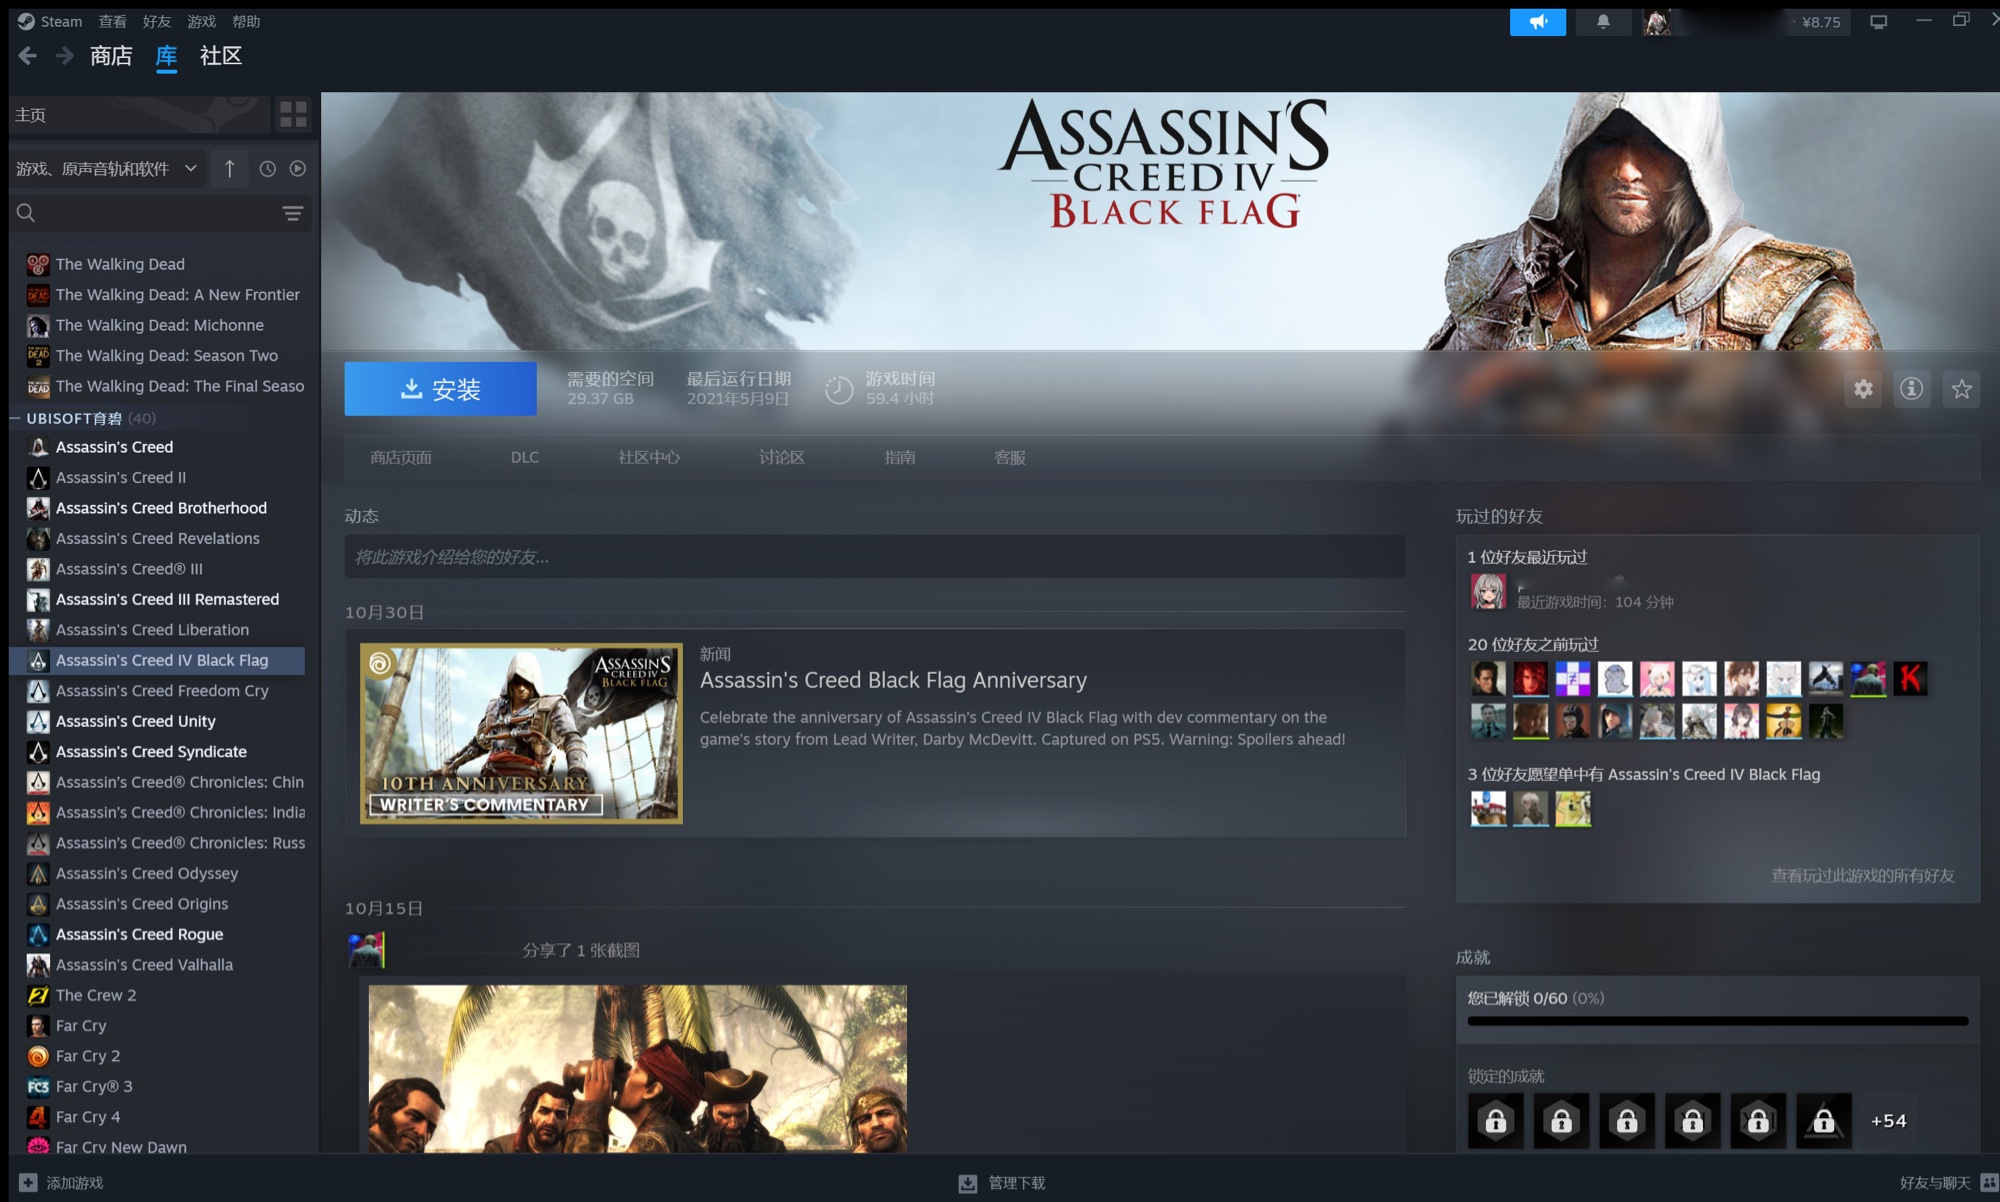Go back with the left arrow
The image size is (2000, 1202).
[28, 56]
